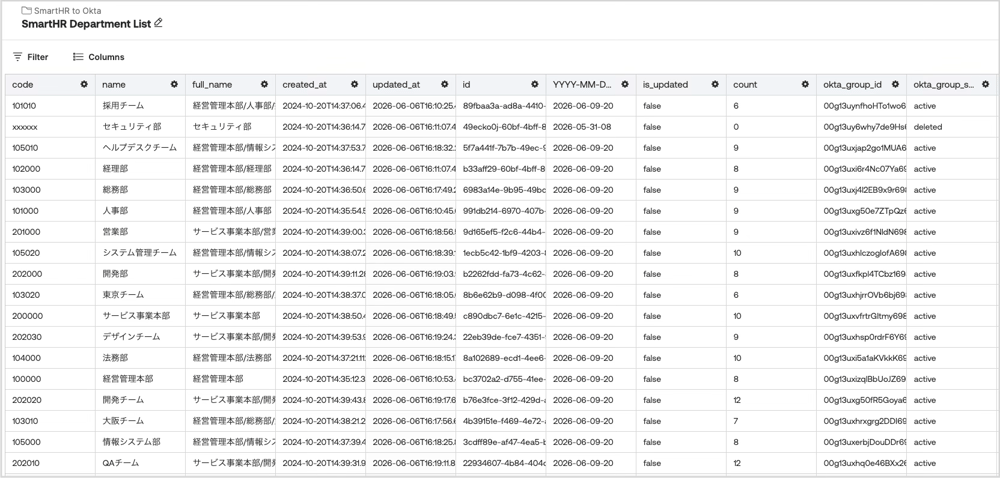The width and height of the screenshot is (1000, 478).
Task: Select date cell 2026-05-31-08
Action: coord(591,127)
